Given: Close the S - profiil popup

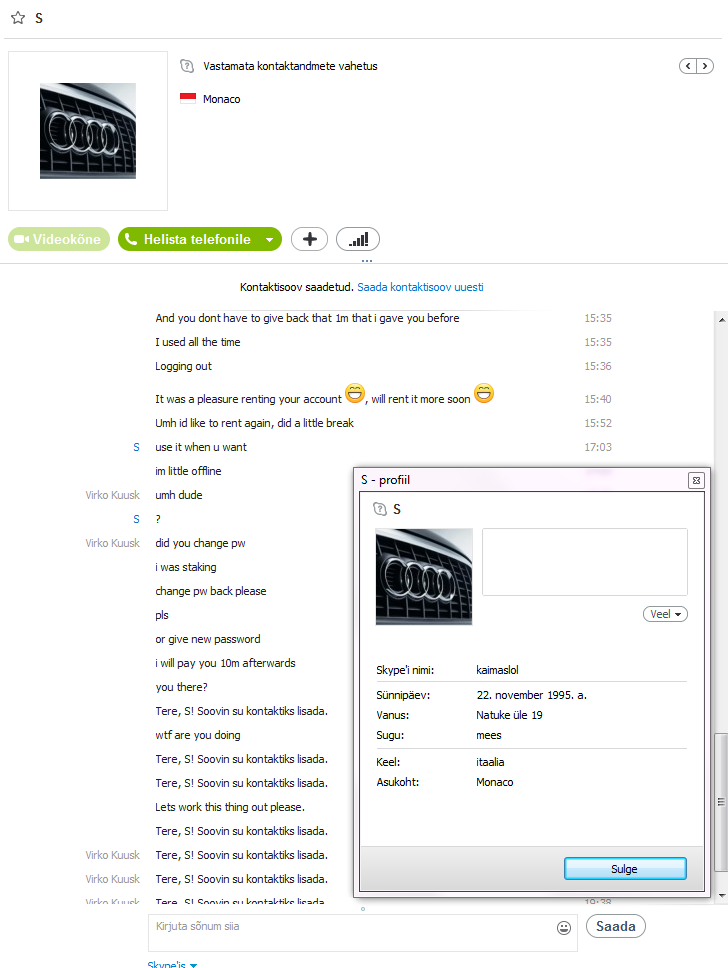Looking at the screenshot, I should pyautogui.click(x=696, y=480).
